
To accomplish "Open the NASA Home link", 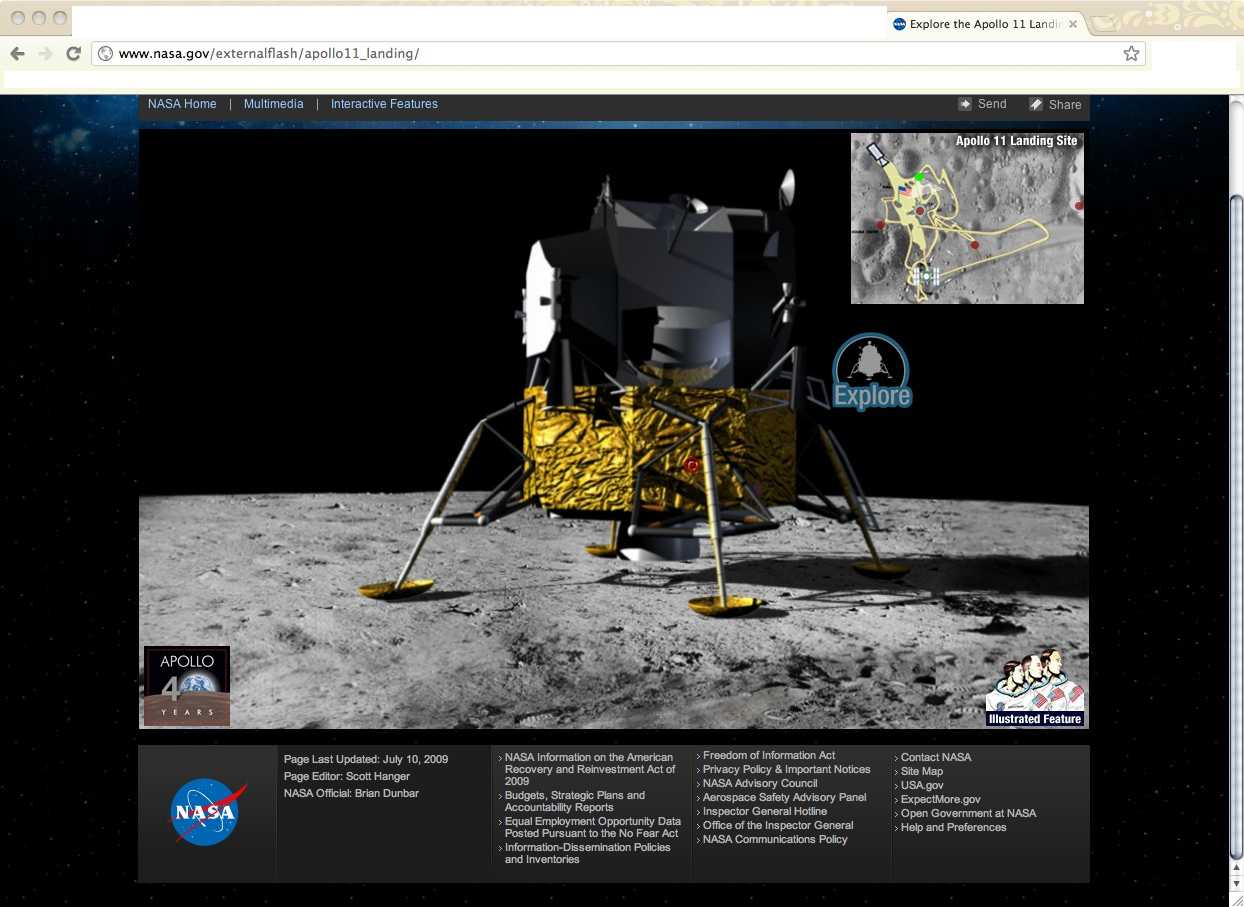I will (x=182, y=104).
